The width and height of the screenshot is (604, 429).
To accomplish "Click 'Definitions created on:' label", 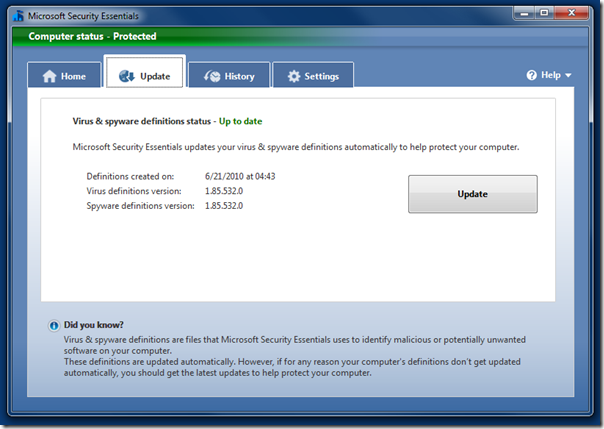I will click(130, 176).
